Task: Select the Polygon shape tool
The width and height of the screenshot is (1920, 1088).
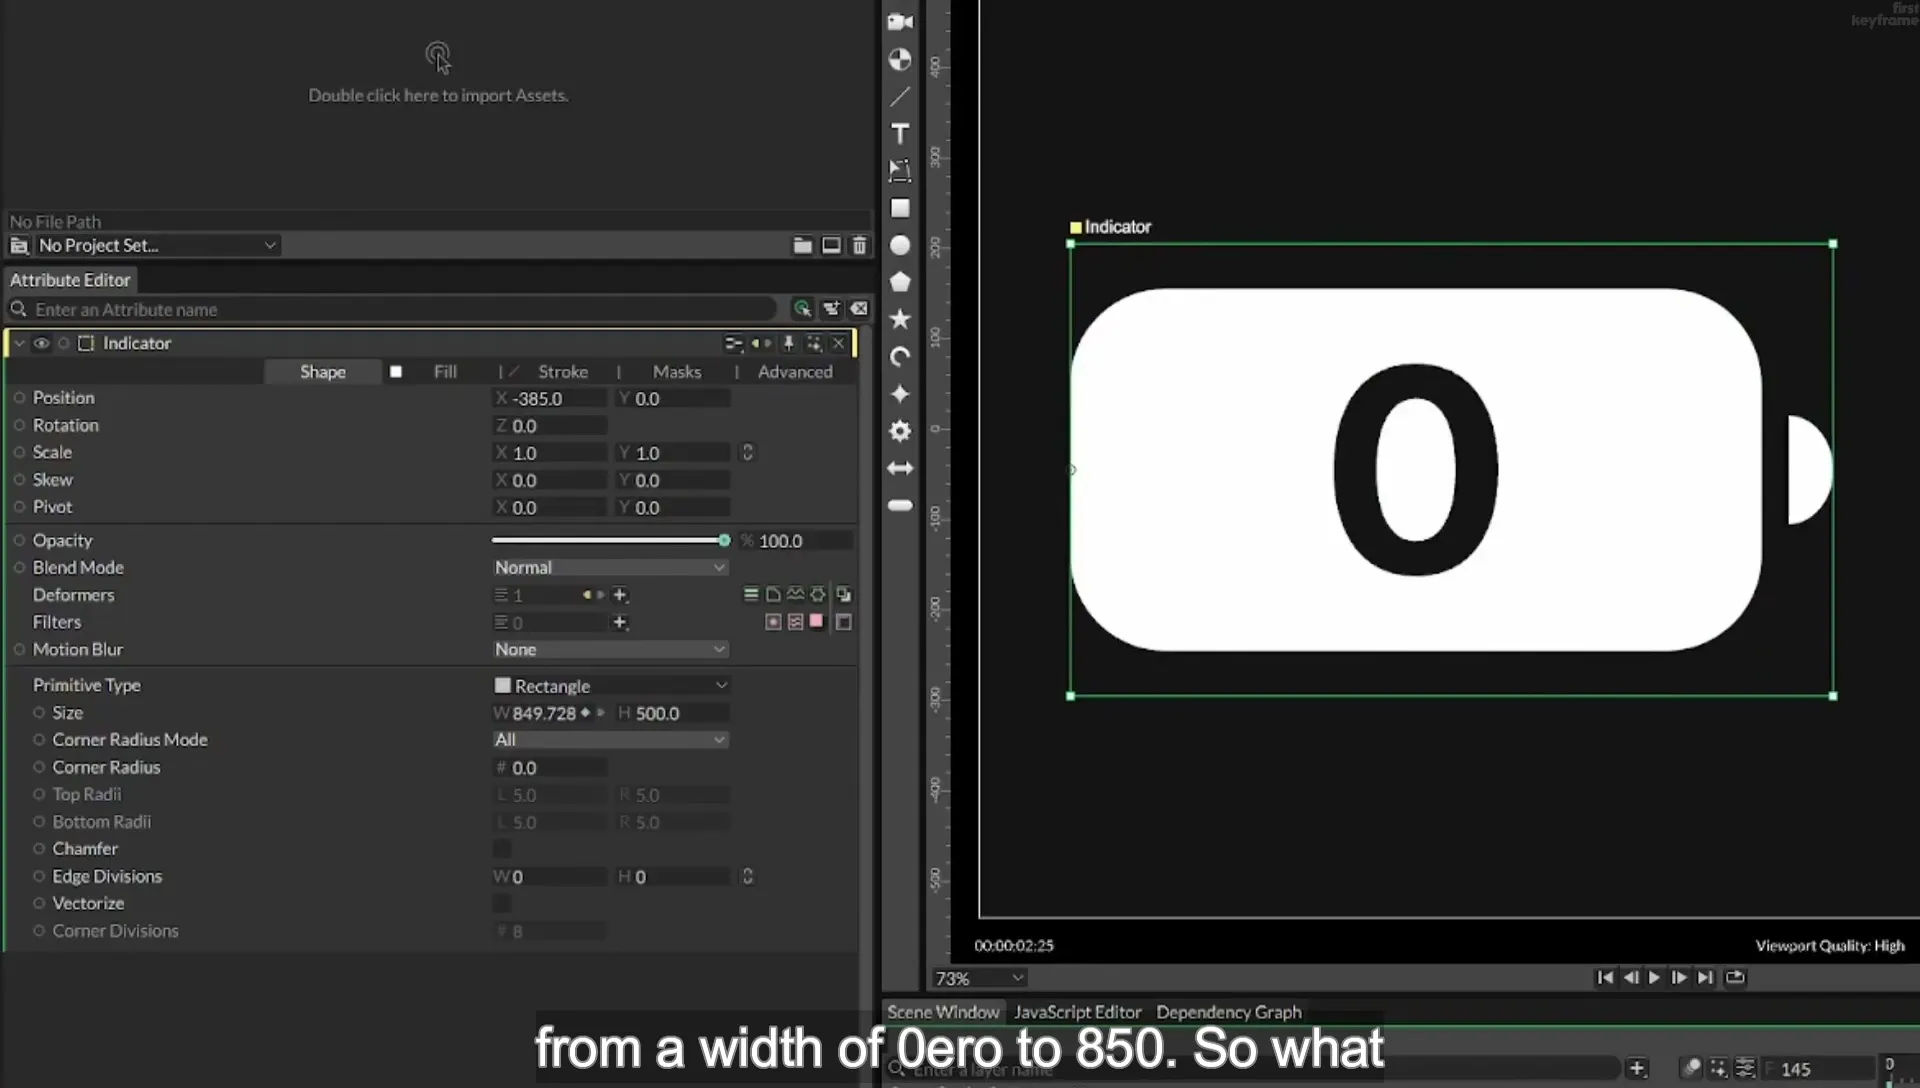Action: pyautogui.click(x=900, y=282)
